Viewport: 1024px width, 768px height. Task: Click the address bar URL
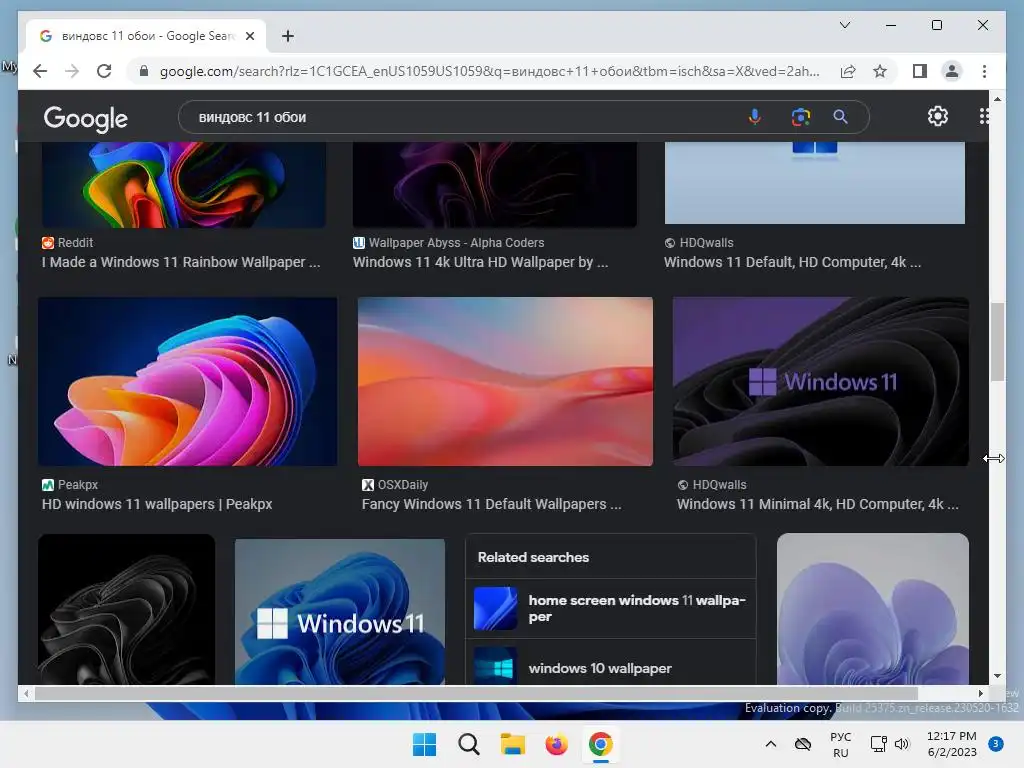489,71
